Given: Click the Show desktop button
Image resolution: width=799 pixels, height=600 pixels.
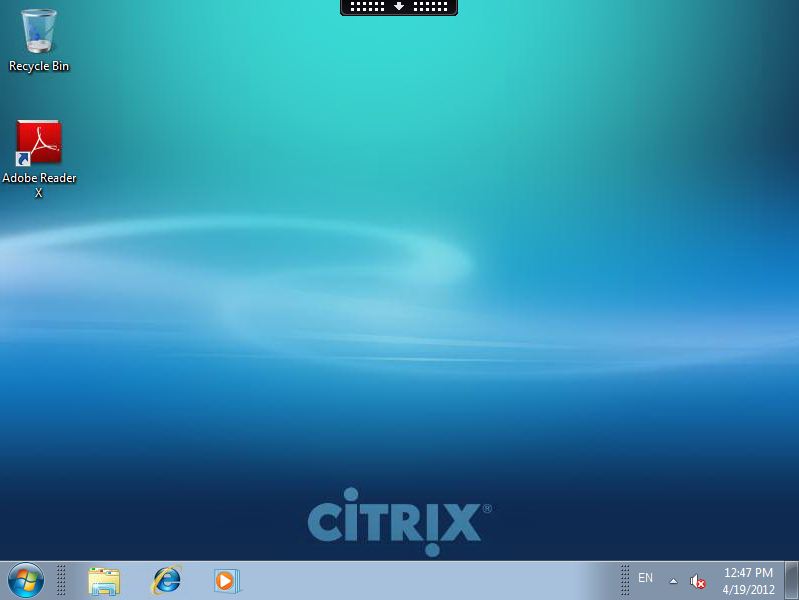Looking at the screenshot, I should 791,581.
